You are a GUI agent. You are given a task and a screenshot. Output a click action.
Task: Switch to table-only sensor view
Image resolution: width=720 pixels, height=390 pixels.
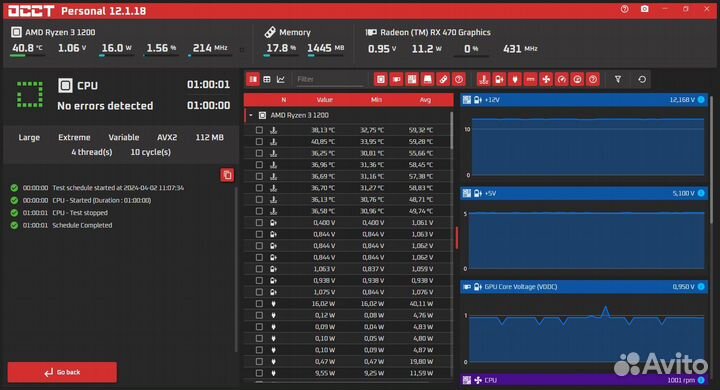click(x=267, y=79)
